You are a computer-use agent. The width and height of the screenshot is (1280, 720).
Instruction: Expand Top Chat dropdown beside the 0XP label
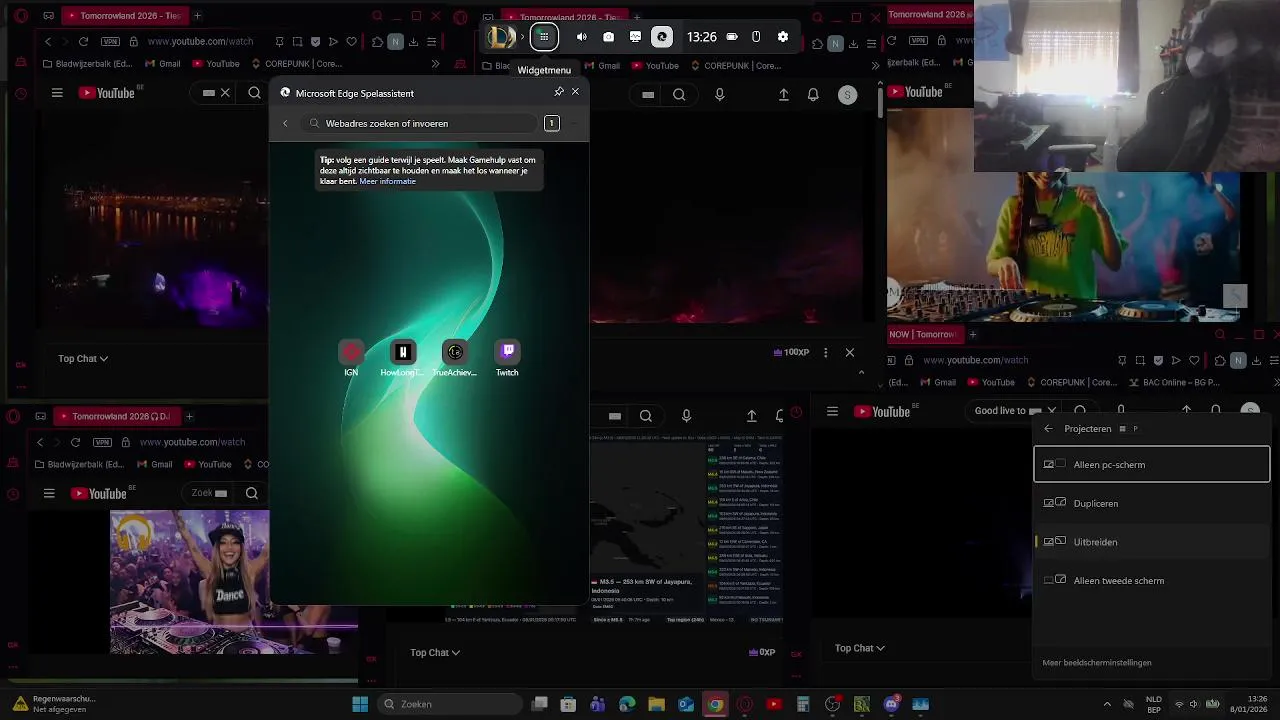coord(435,652)
